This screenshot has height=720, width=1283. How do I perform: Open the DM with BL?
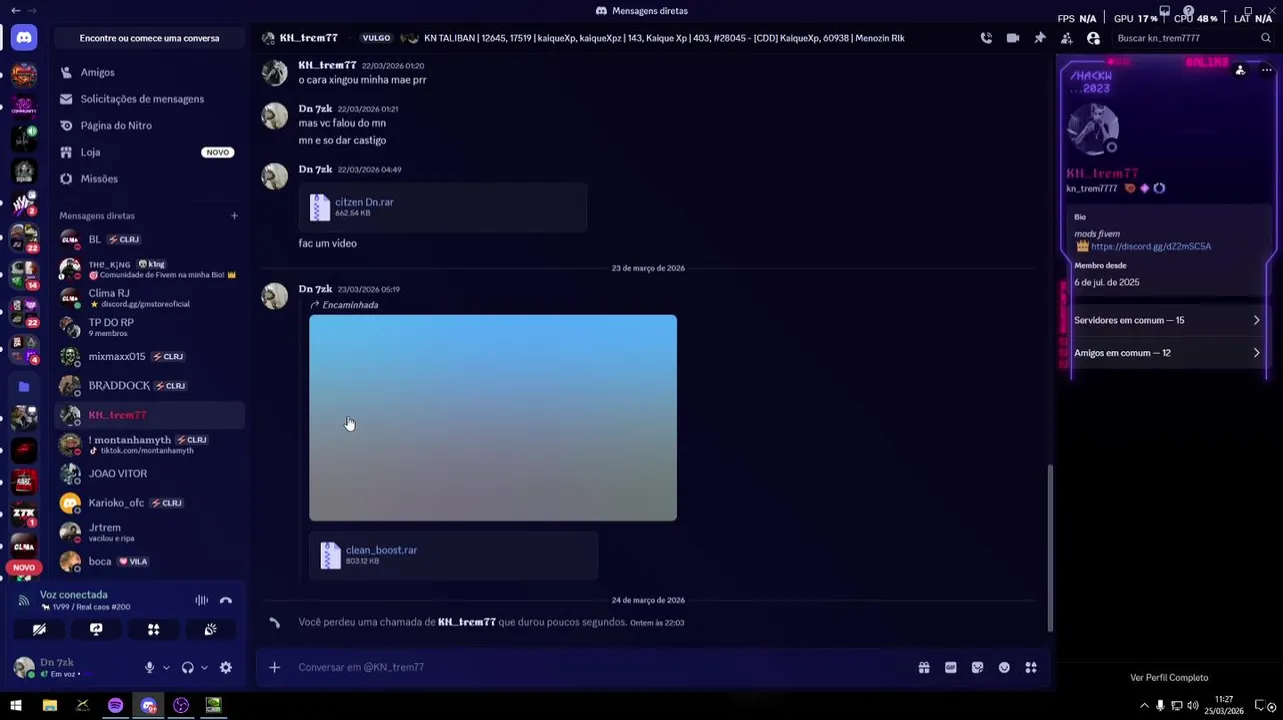[x=149, y=239]
